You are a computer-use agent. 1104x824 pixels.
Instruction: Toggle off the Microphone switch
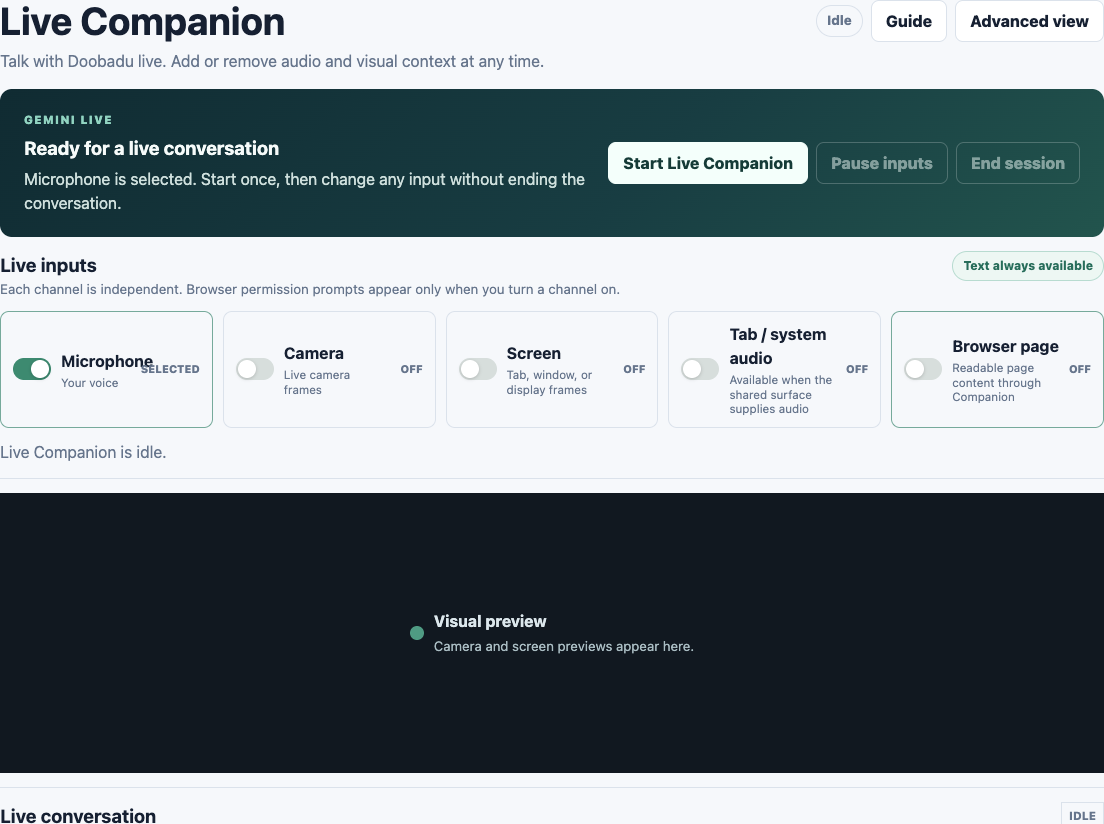[32, 369]
